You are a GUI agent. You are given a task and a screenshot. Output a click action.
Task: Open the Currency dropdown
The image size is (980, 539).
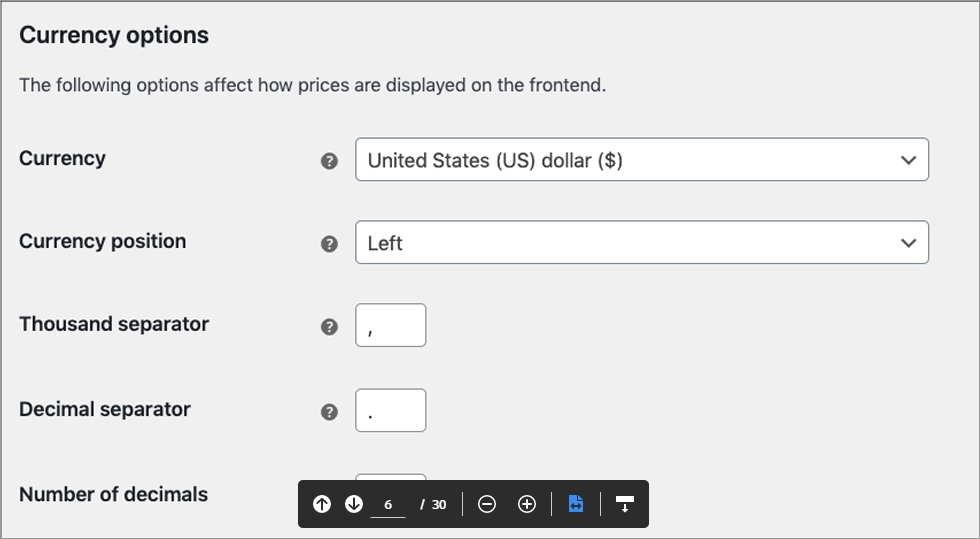tap(641, 160)
